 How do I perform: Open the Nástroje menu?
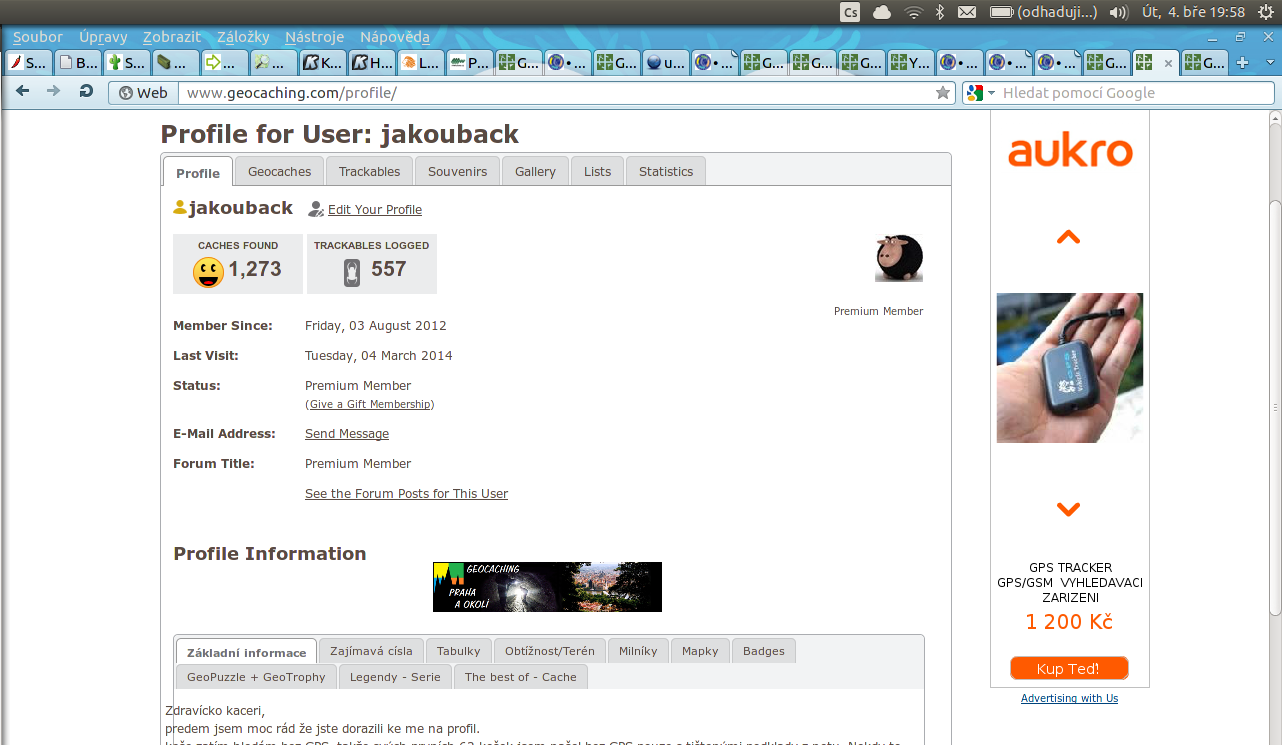(314, 37)
